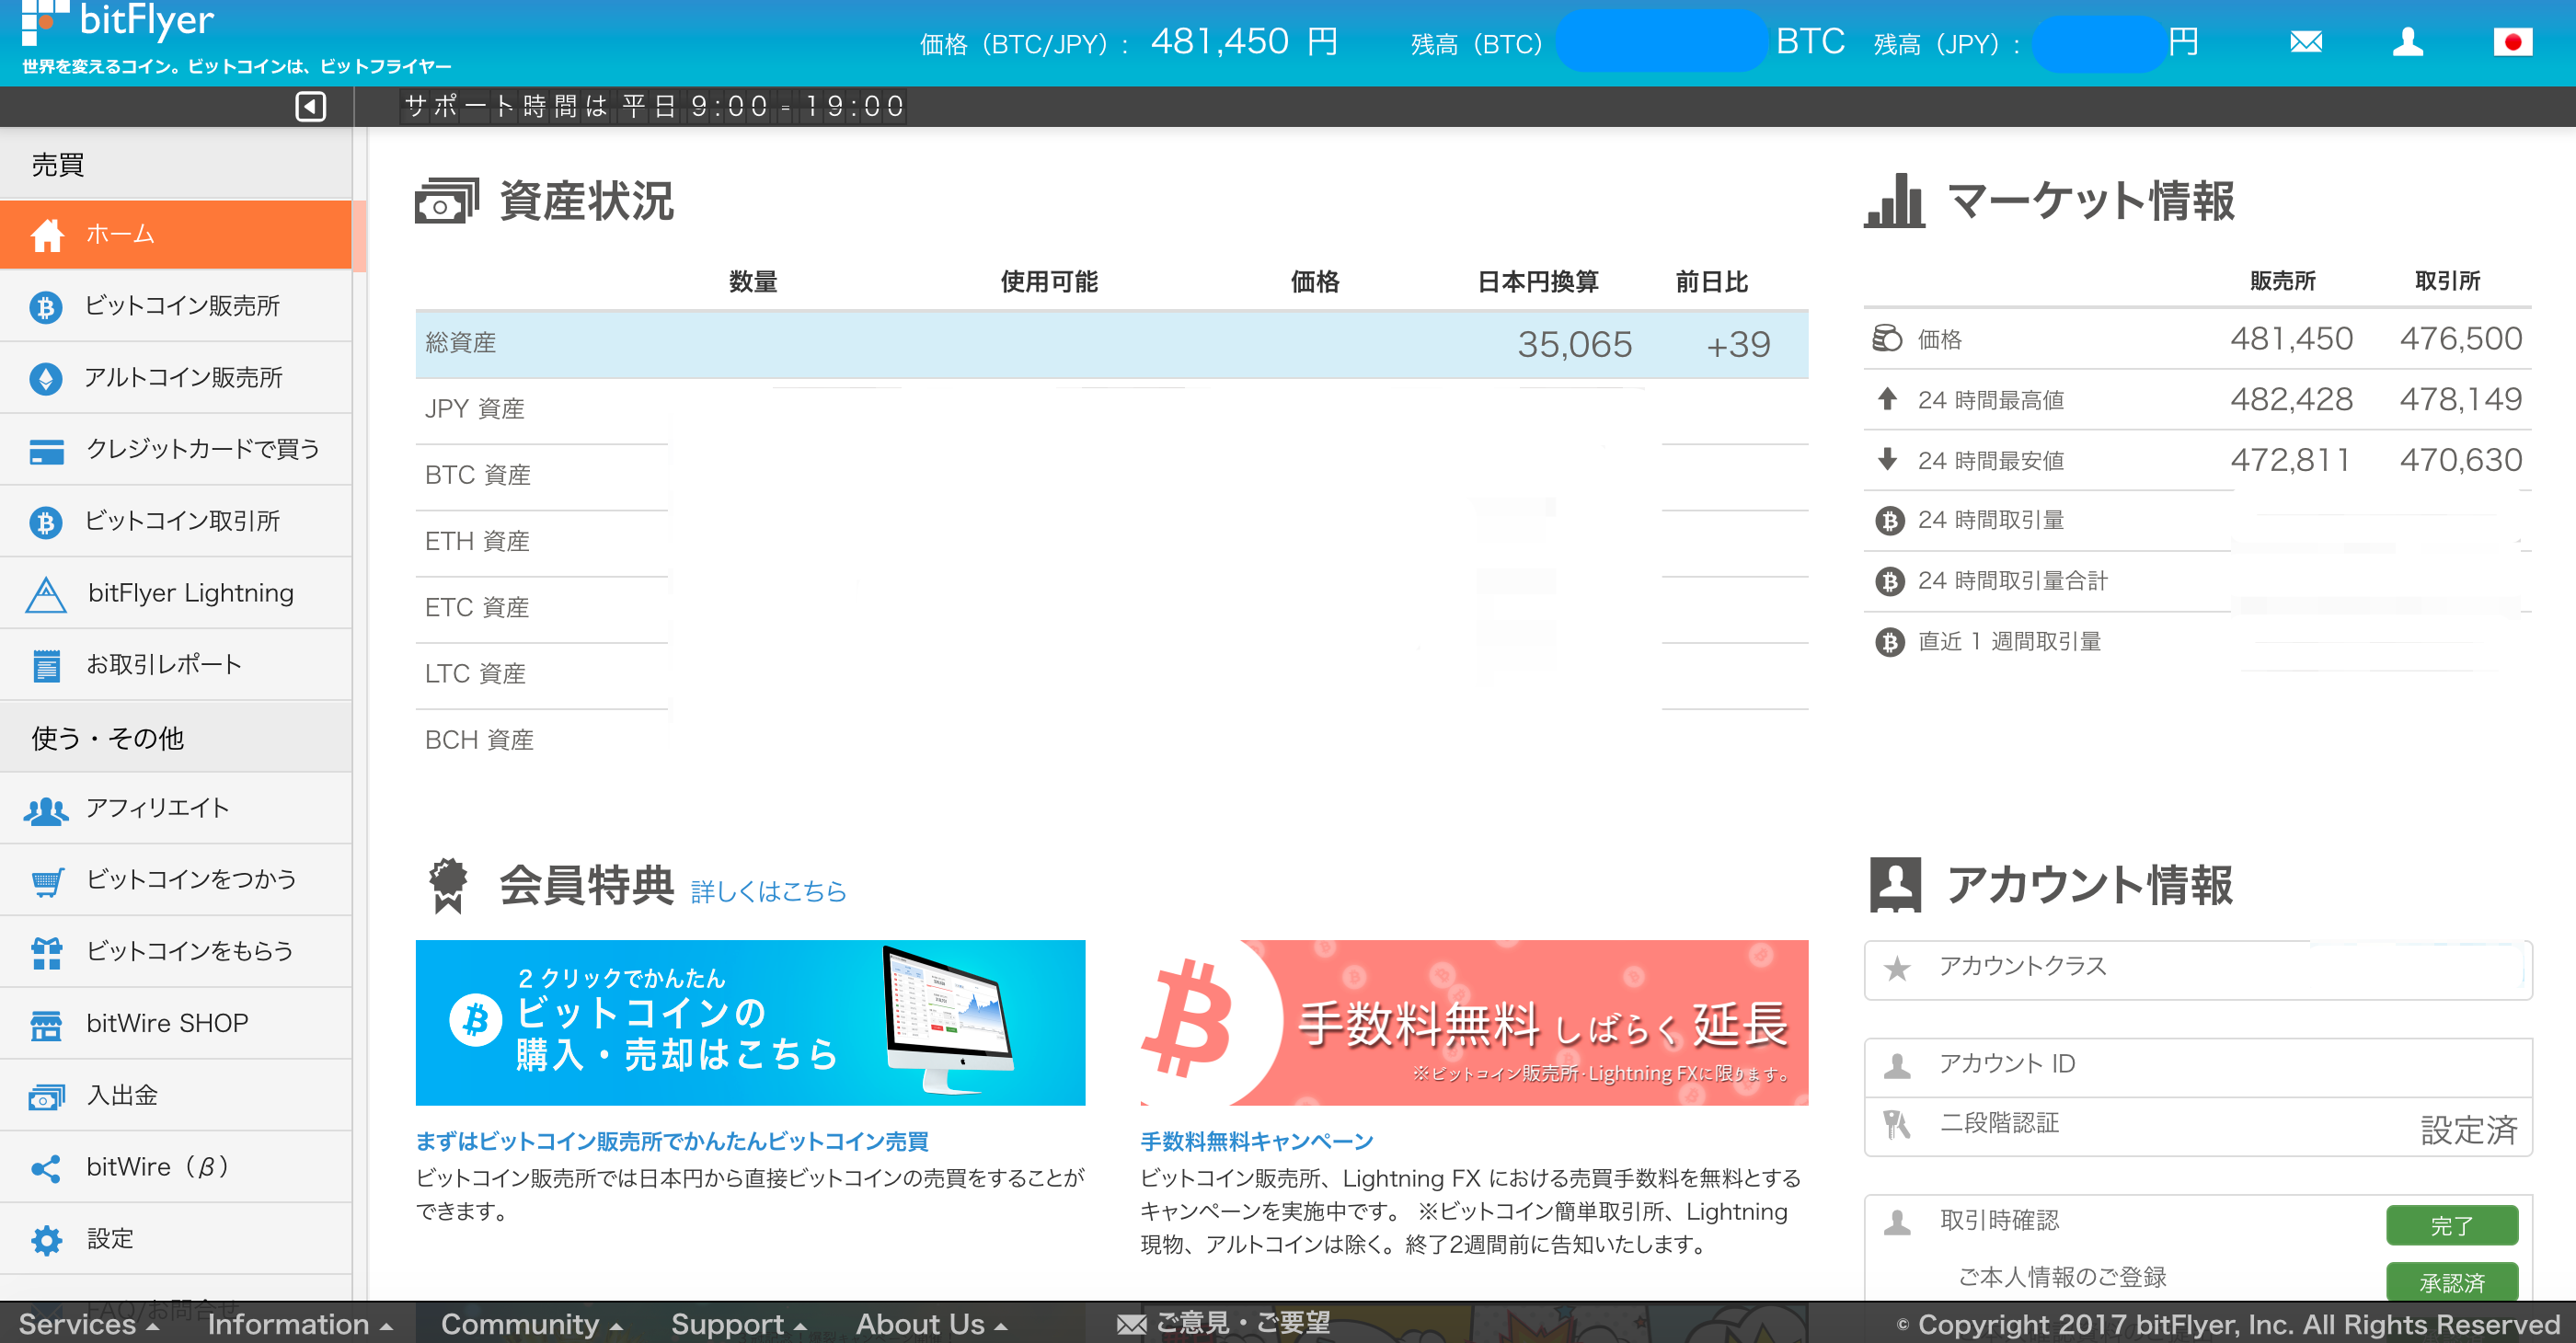
Task: Click the 24 時間取引量 bitcoin icon
Action: click(1889, 520)
